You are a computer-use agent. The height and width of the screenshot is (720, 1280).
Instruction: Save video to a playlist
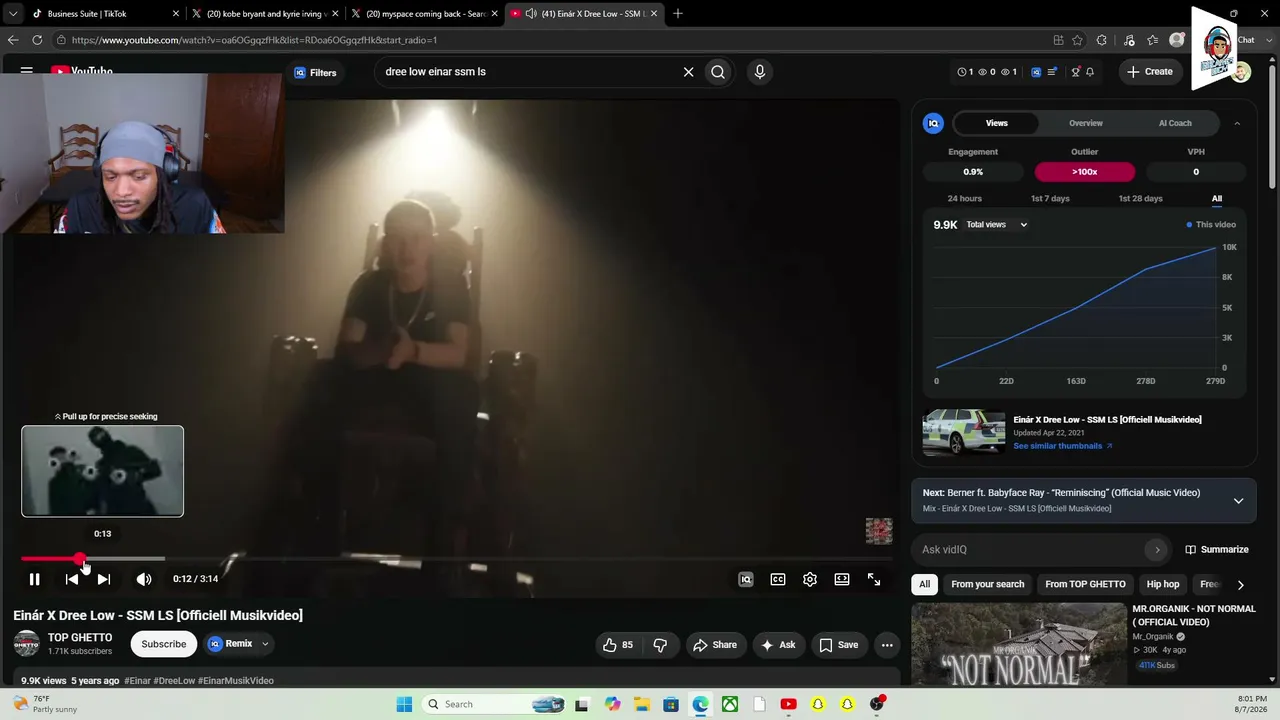[839, 645]
